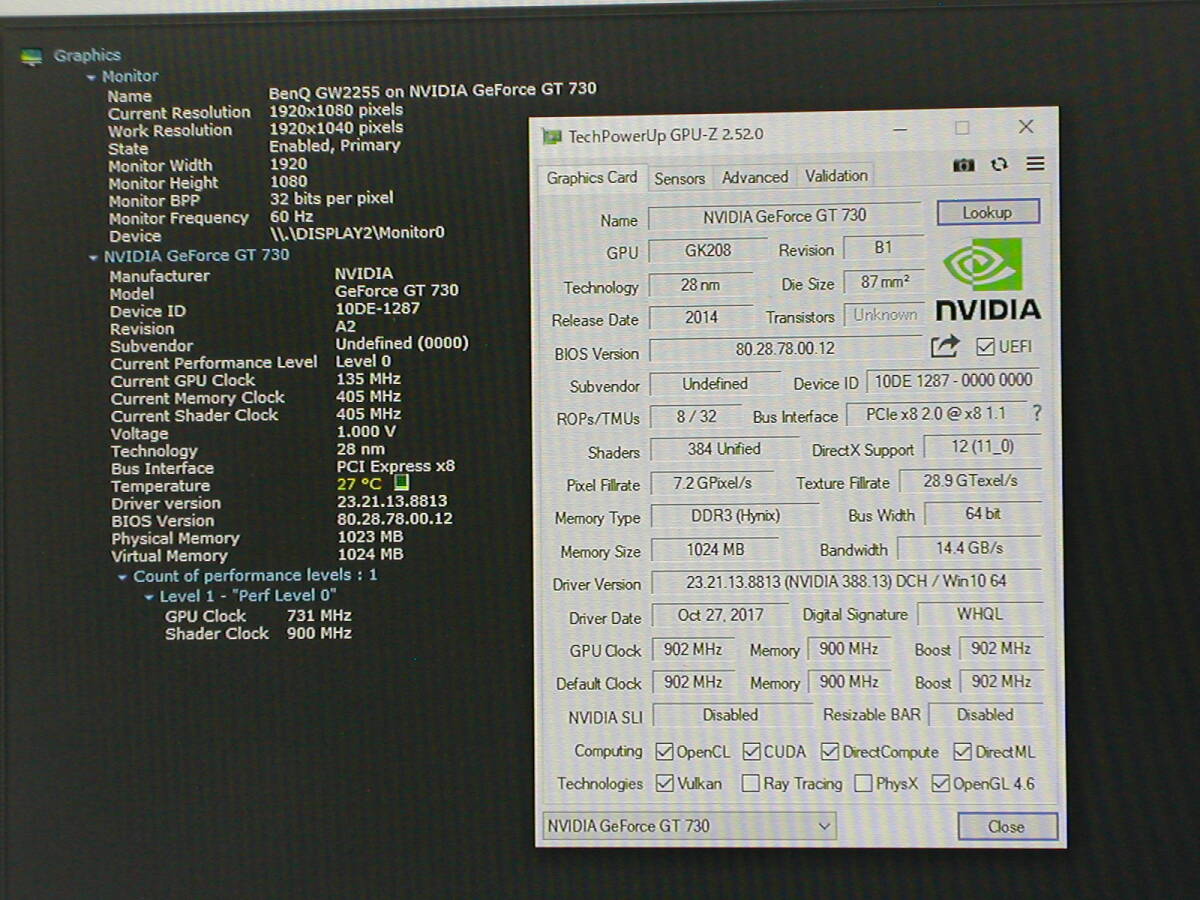1200x900 pixels.
Task: Switch to the Sensors tab
Action: click(x=680, y=179)
